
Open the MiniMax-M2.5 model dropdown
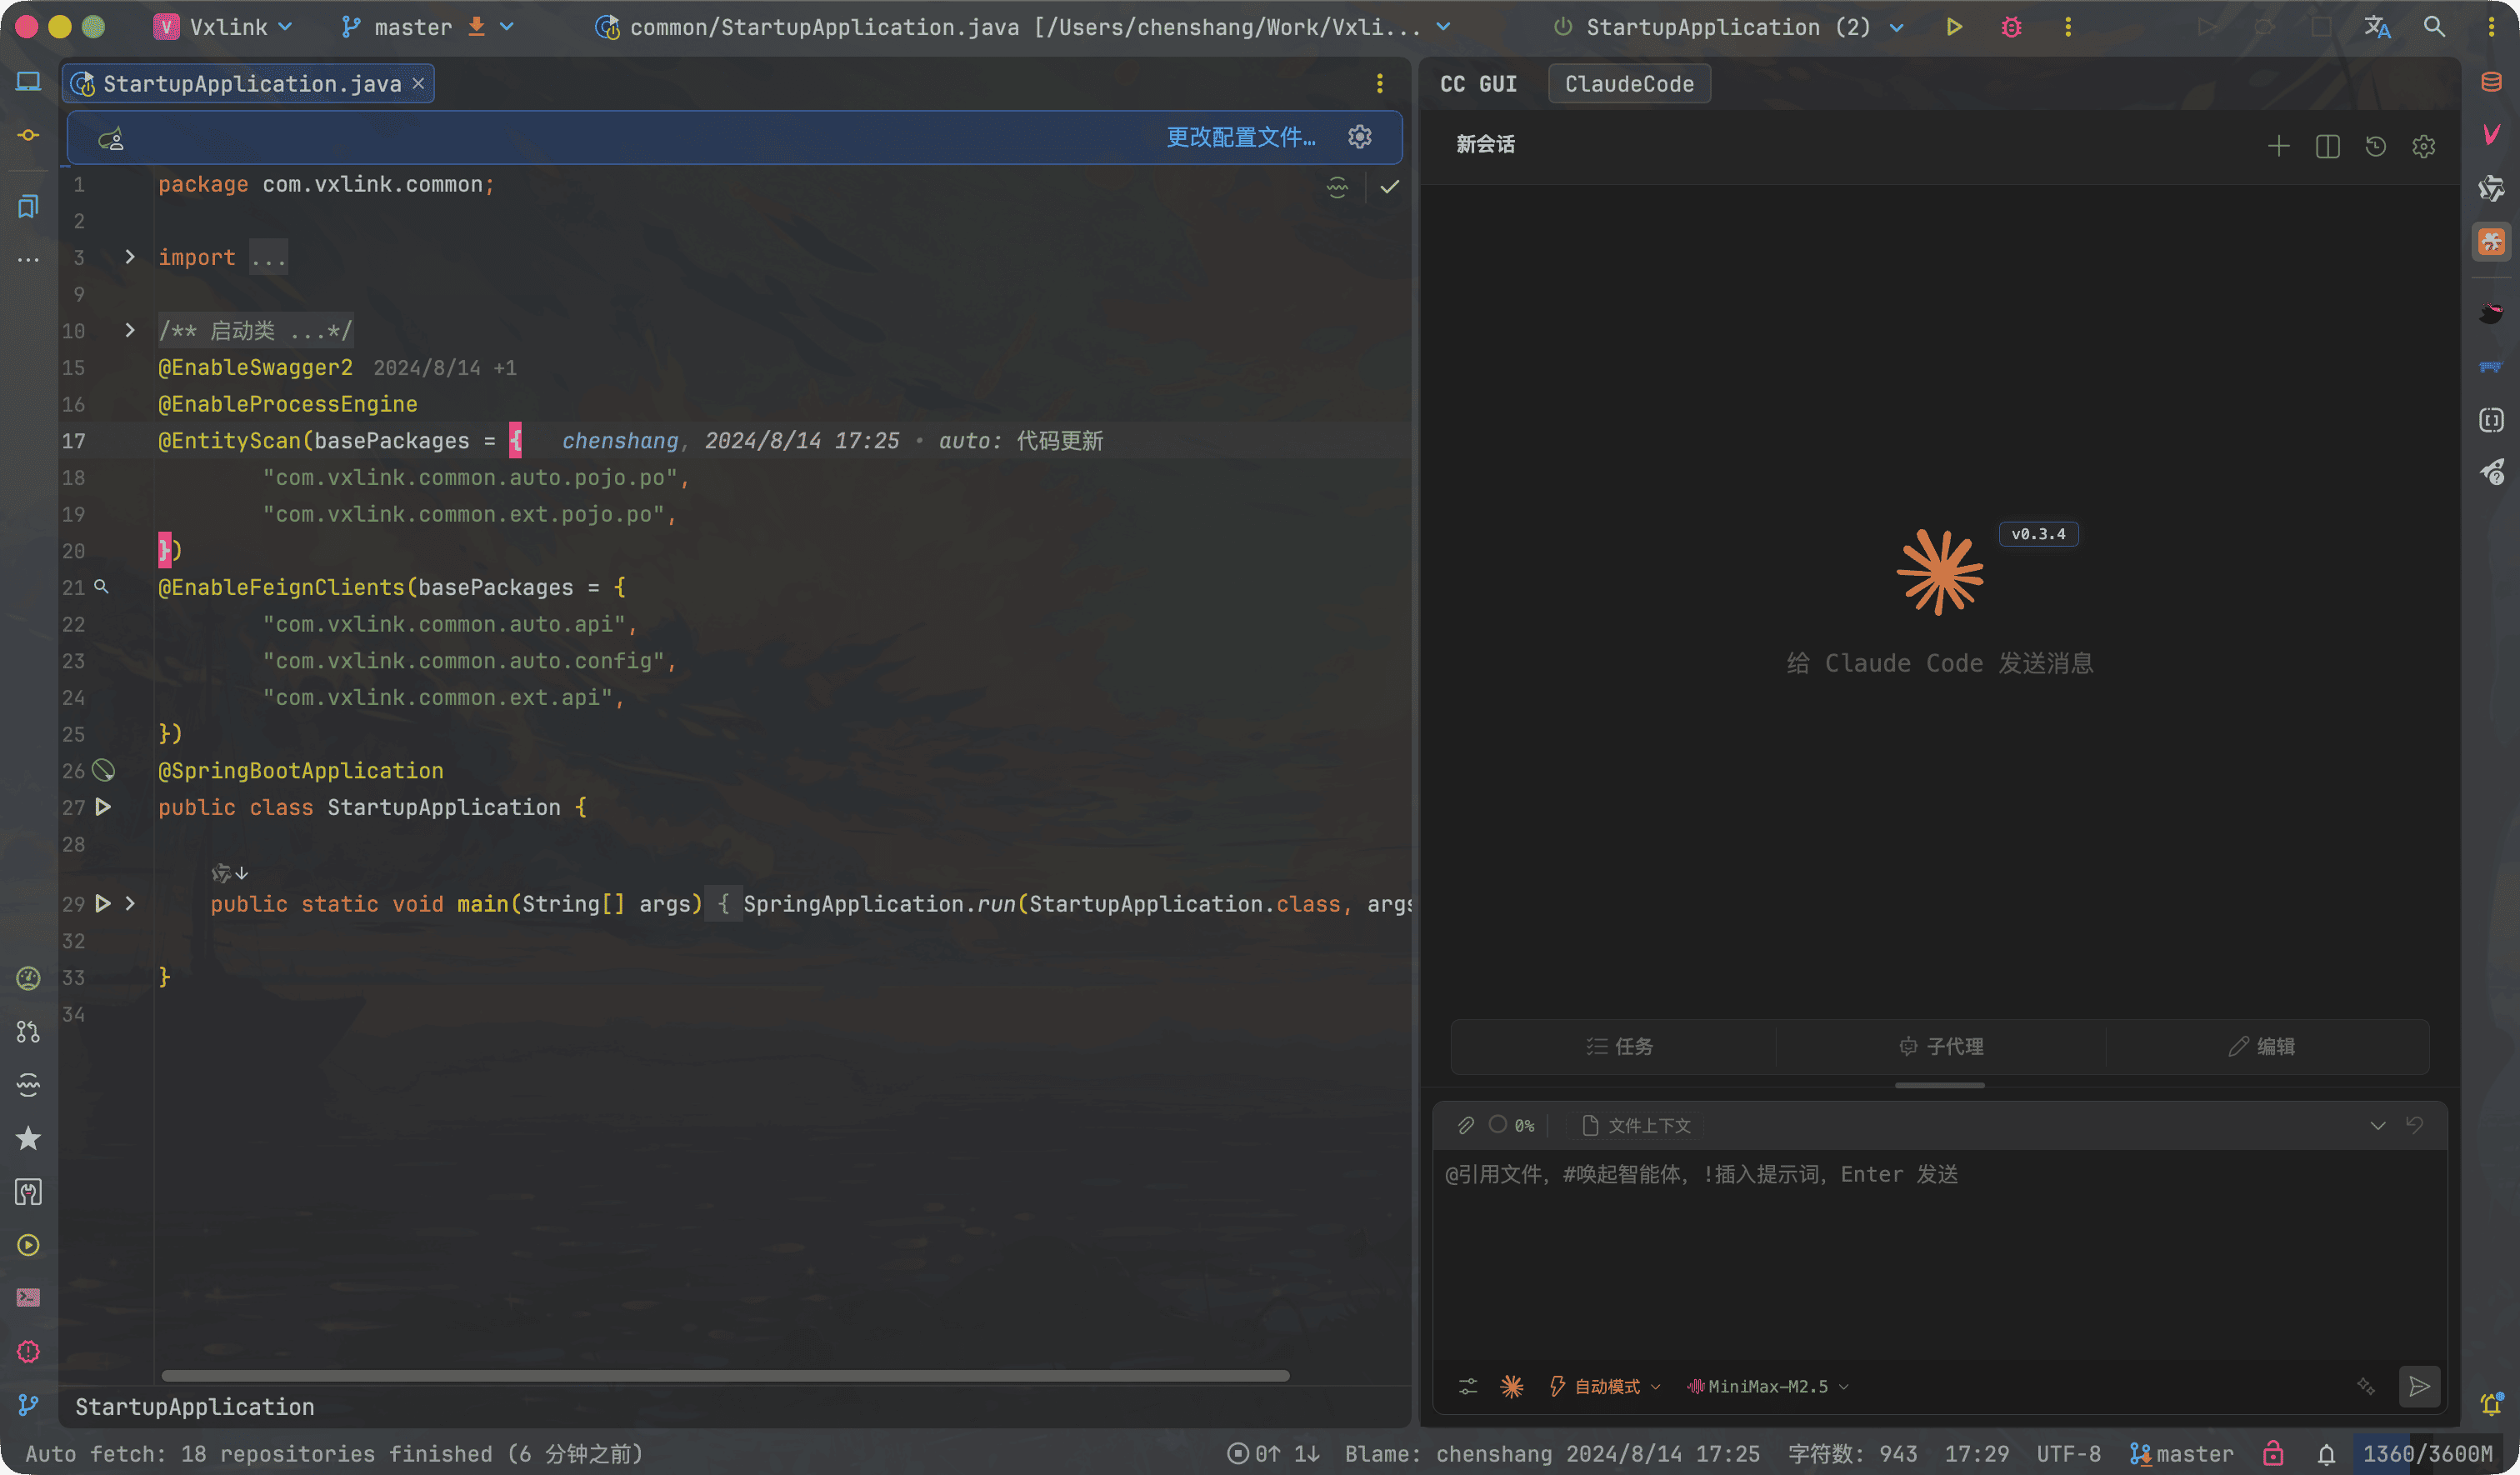coord(1767,1386)
